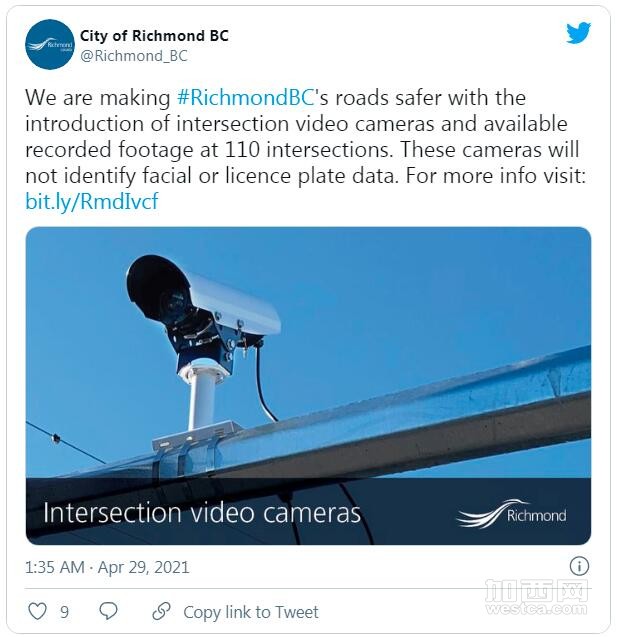This screenshot has width=617, height=637.
Task: Click the Richmond logo in the image banner
Action: click(511, 514)
